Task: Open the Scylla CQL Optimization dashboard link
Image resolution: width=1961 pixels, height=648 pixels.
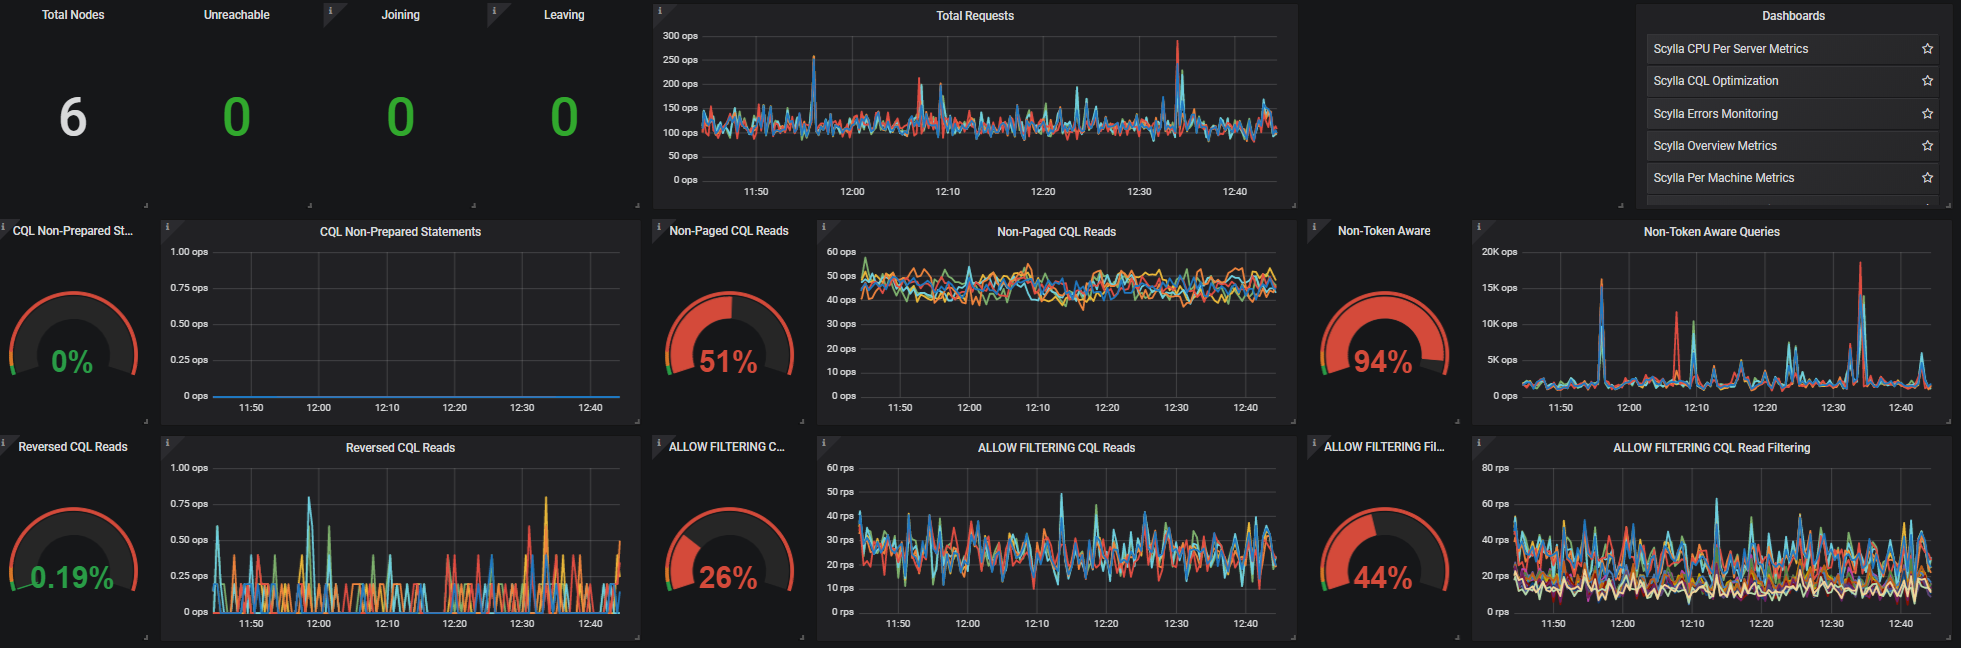Action: (x=1716, y=81)
